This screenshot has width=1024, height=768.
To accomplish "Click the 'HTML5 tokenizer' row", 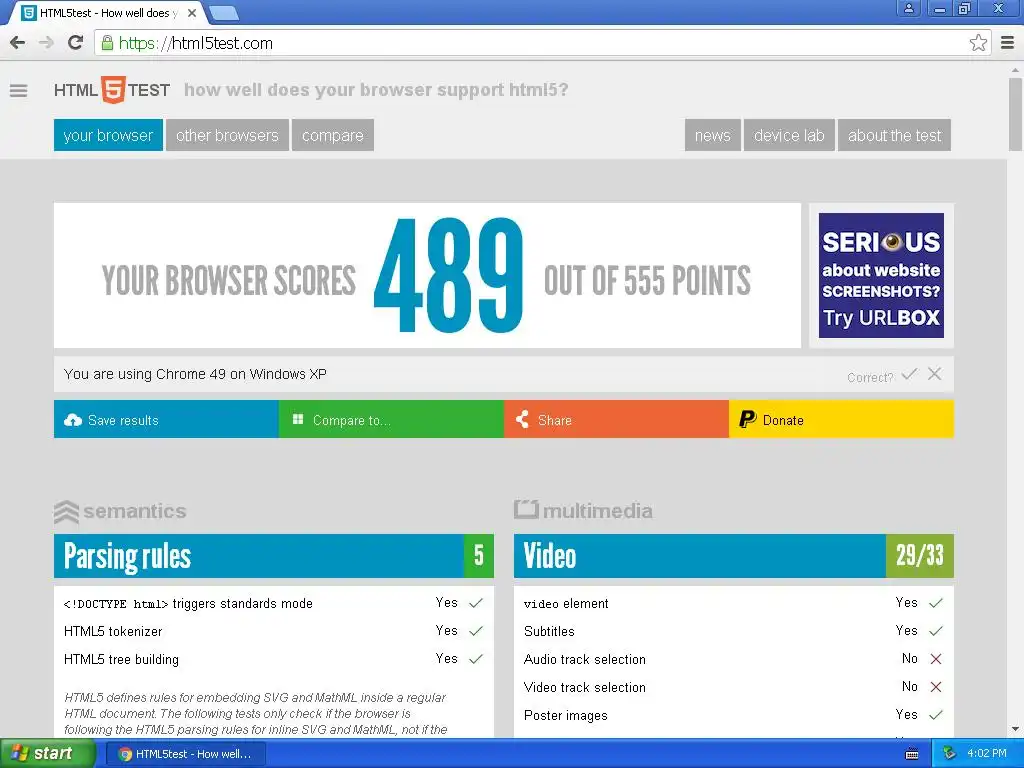I will tap(274, 632).
